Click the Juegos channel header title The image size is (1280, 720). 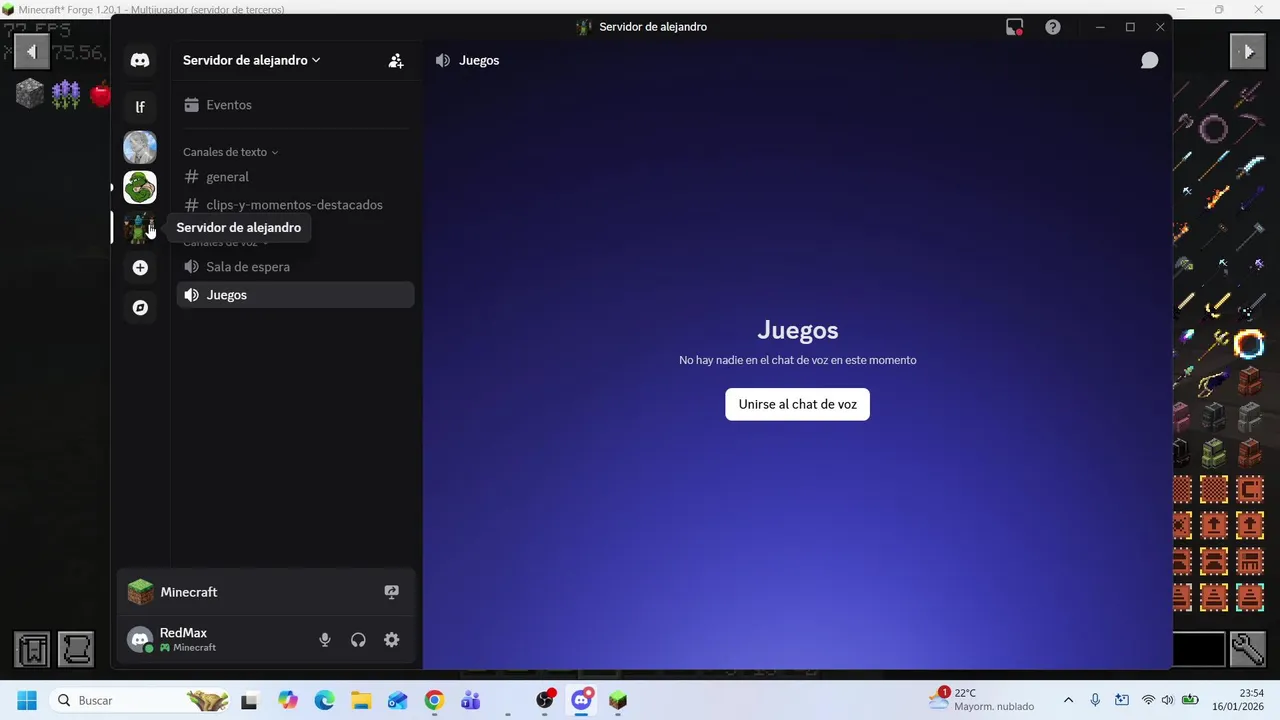click(479, 60)
